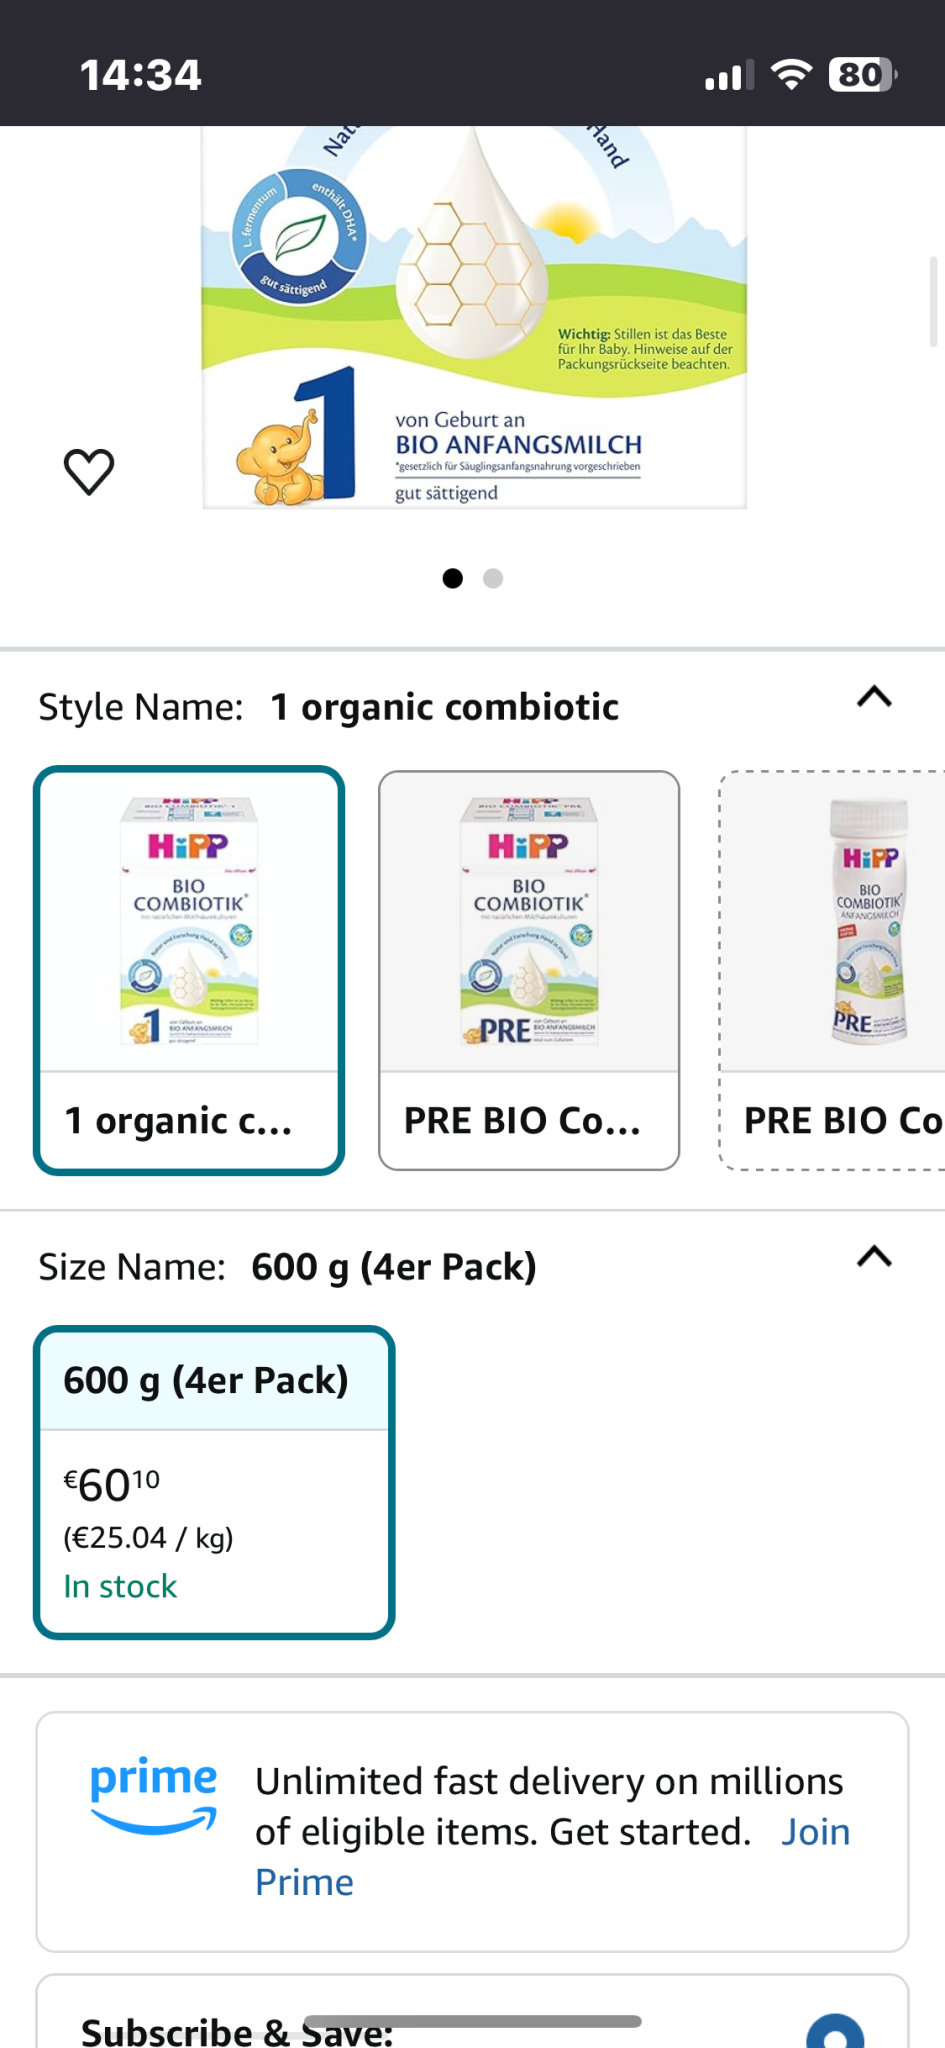Tap the HiPP product main image
The image size is (945, 2048).
474,317
